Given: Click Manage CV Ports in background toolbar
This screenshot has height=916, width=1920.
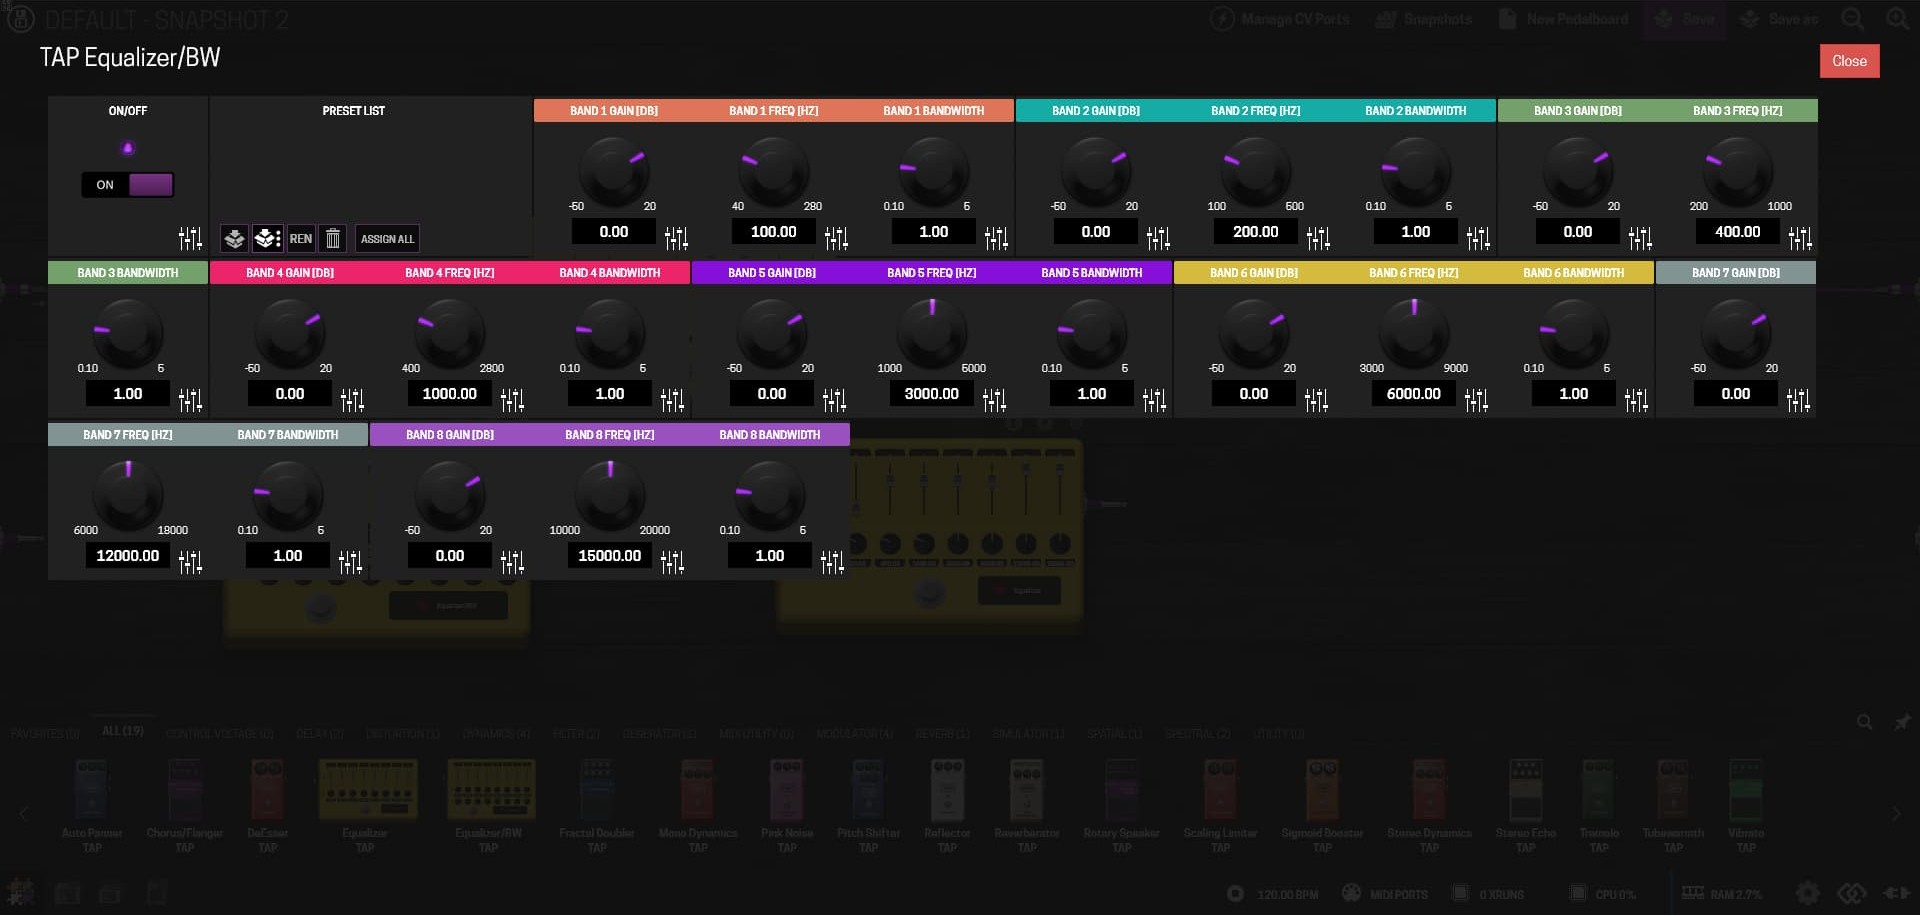Looking at the screenshot, I should [x=1279, y=19].
